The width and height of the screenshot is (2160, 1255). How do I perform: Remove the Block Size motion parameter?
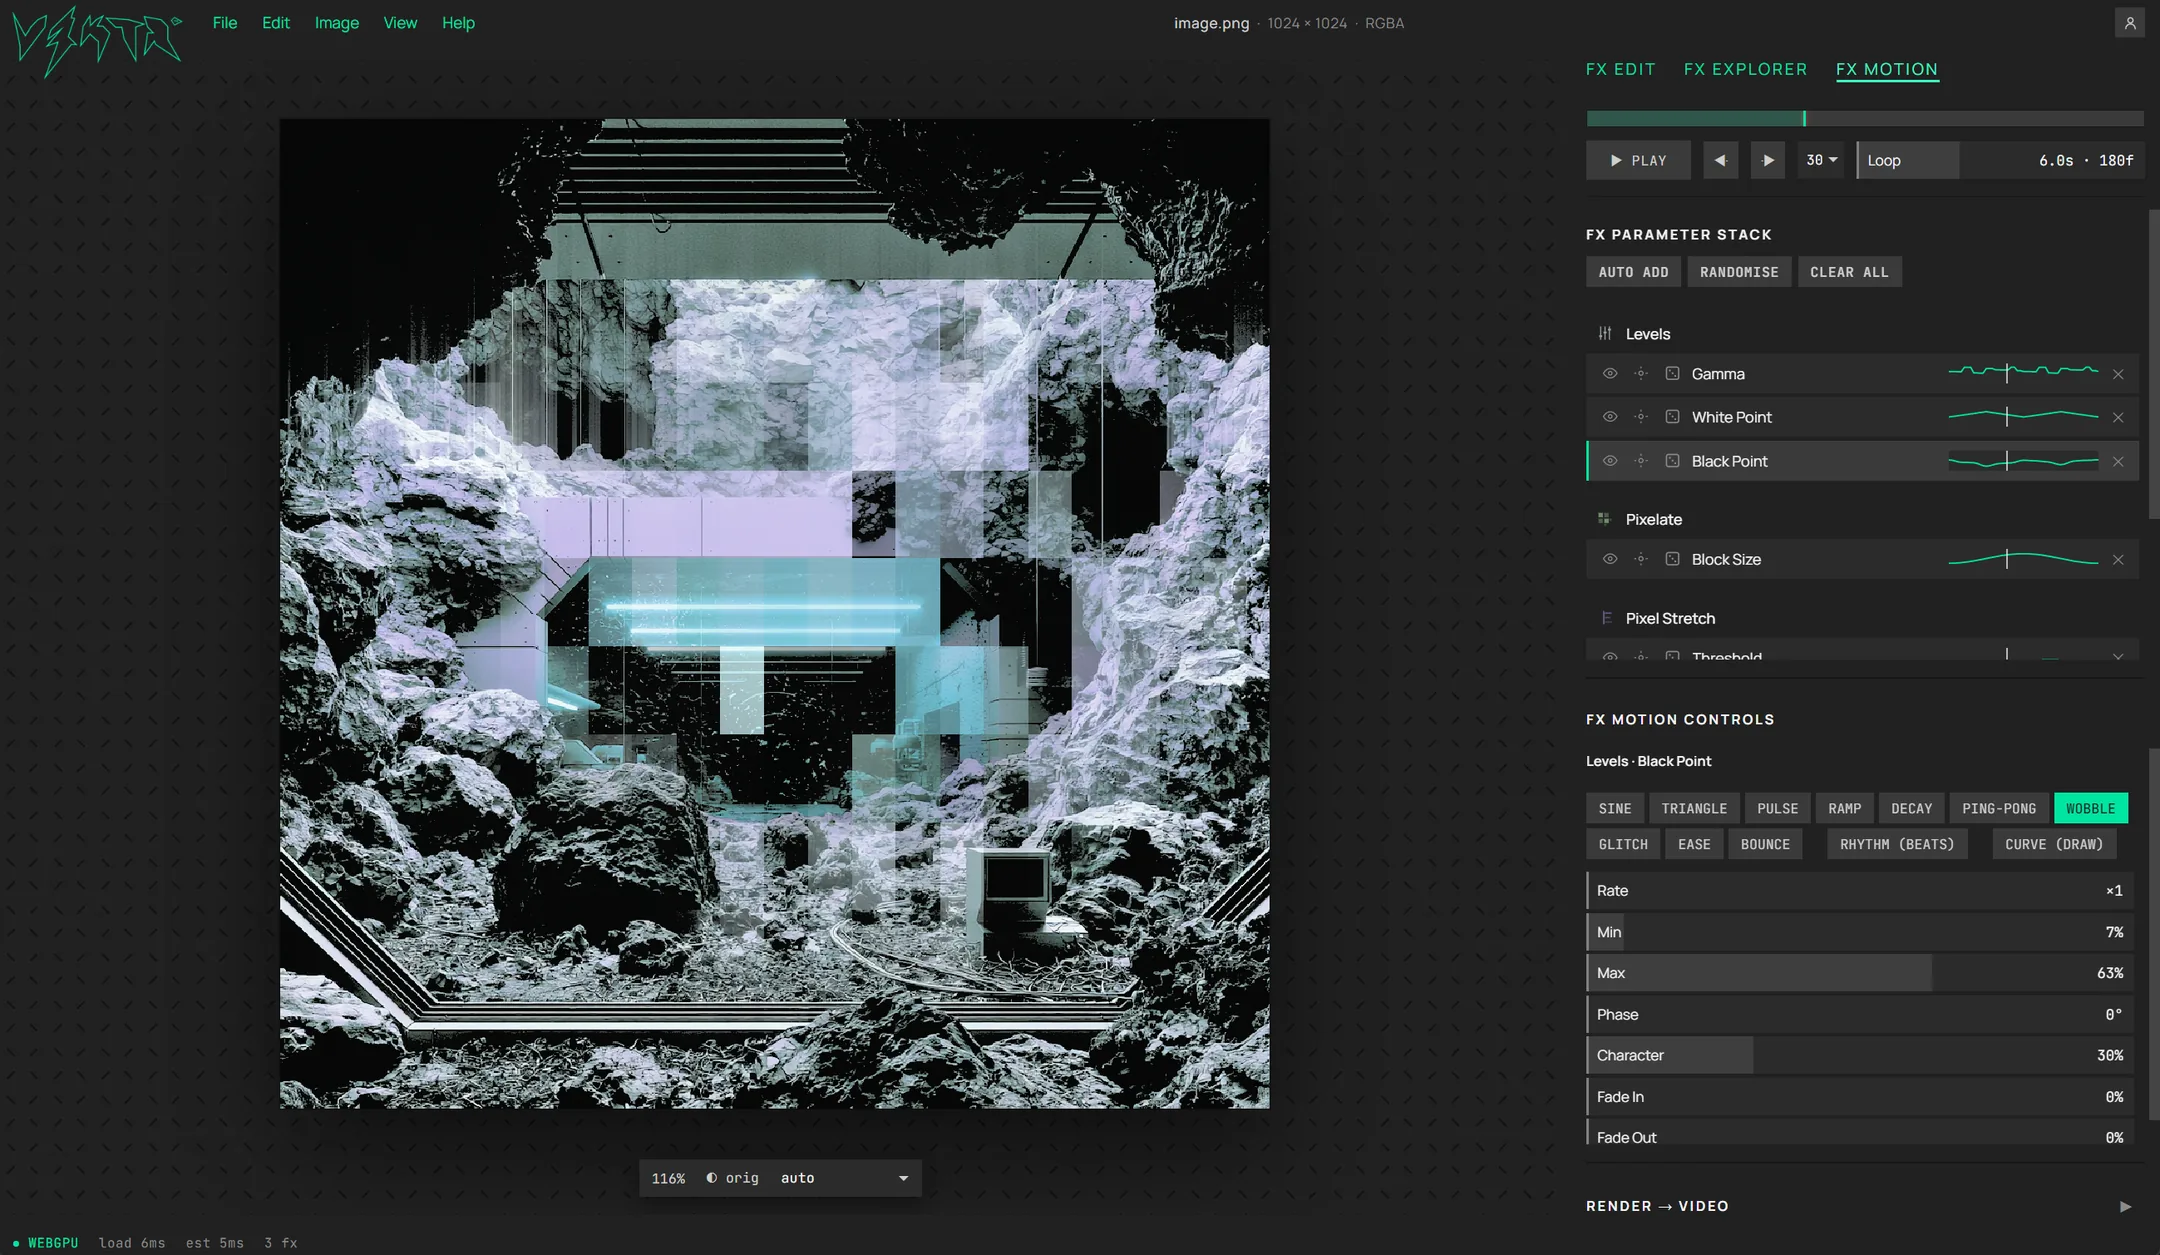[x=2118, y=560]
